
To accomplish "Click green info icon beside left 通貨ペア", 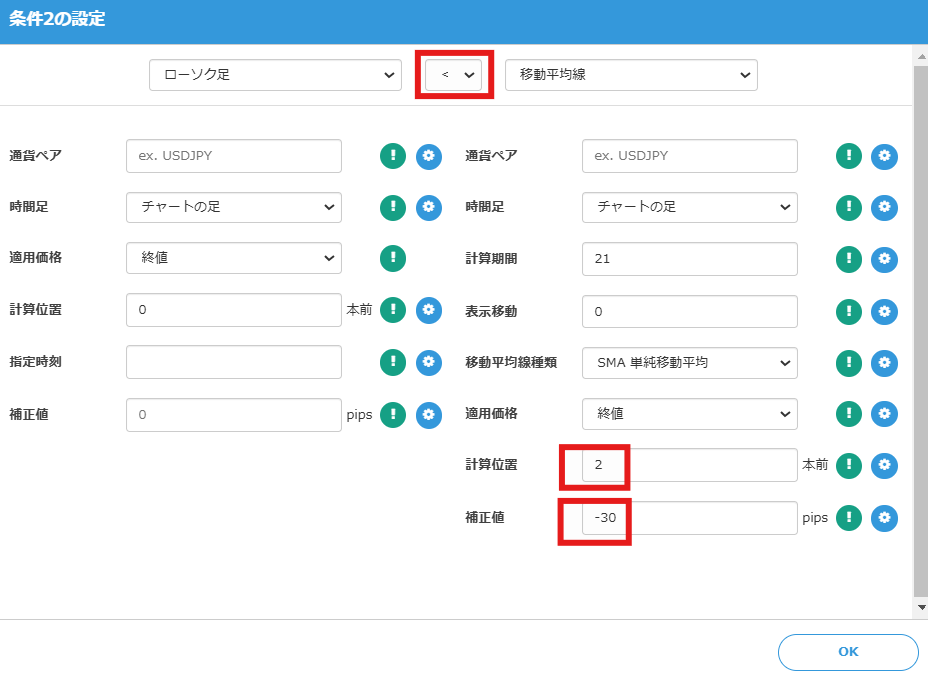I will (393, 155).
